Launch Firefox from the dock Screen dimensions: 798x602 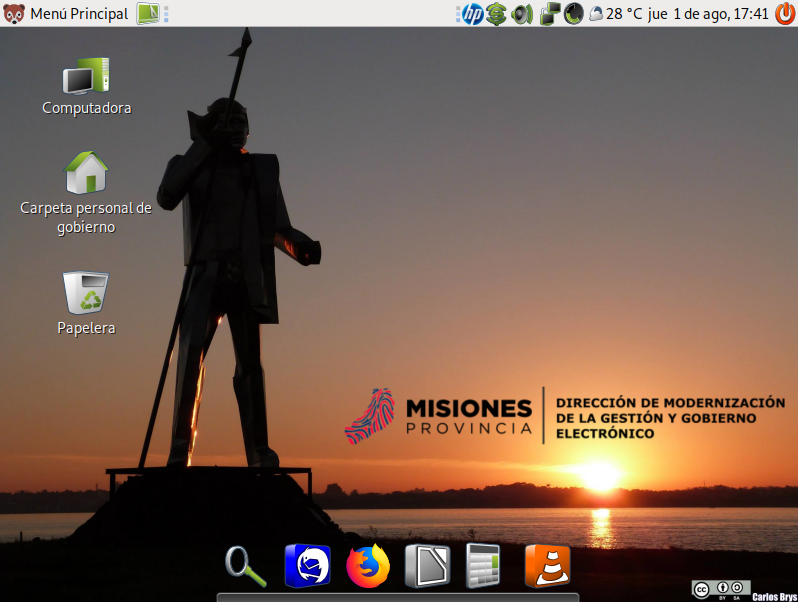pyautogui.click(x=368, y=566)
